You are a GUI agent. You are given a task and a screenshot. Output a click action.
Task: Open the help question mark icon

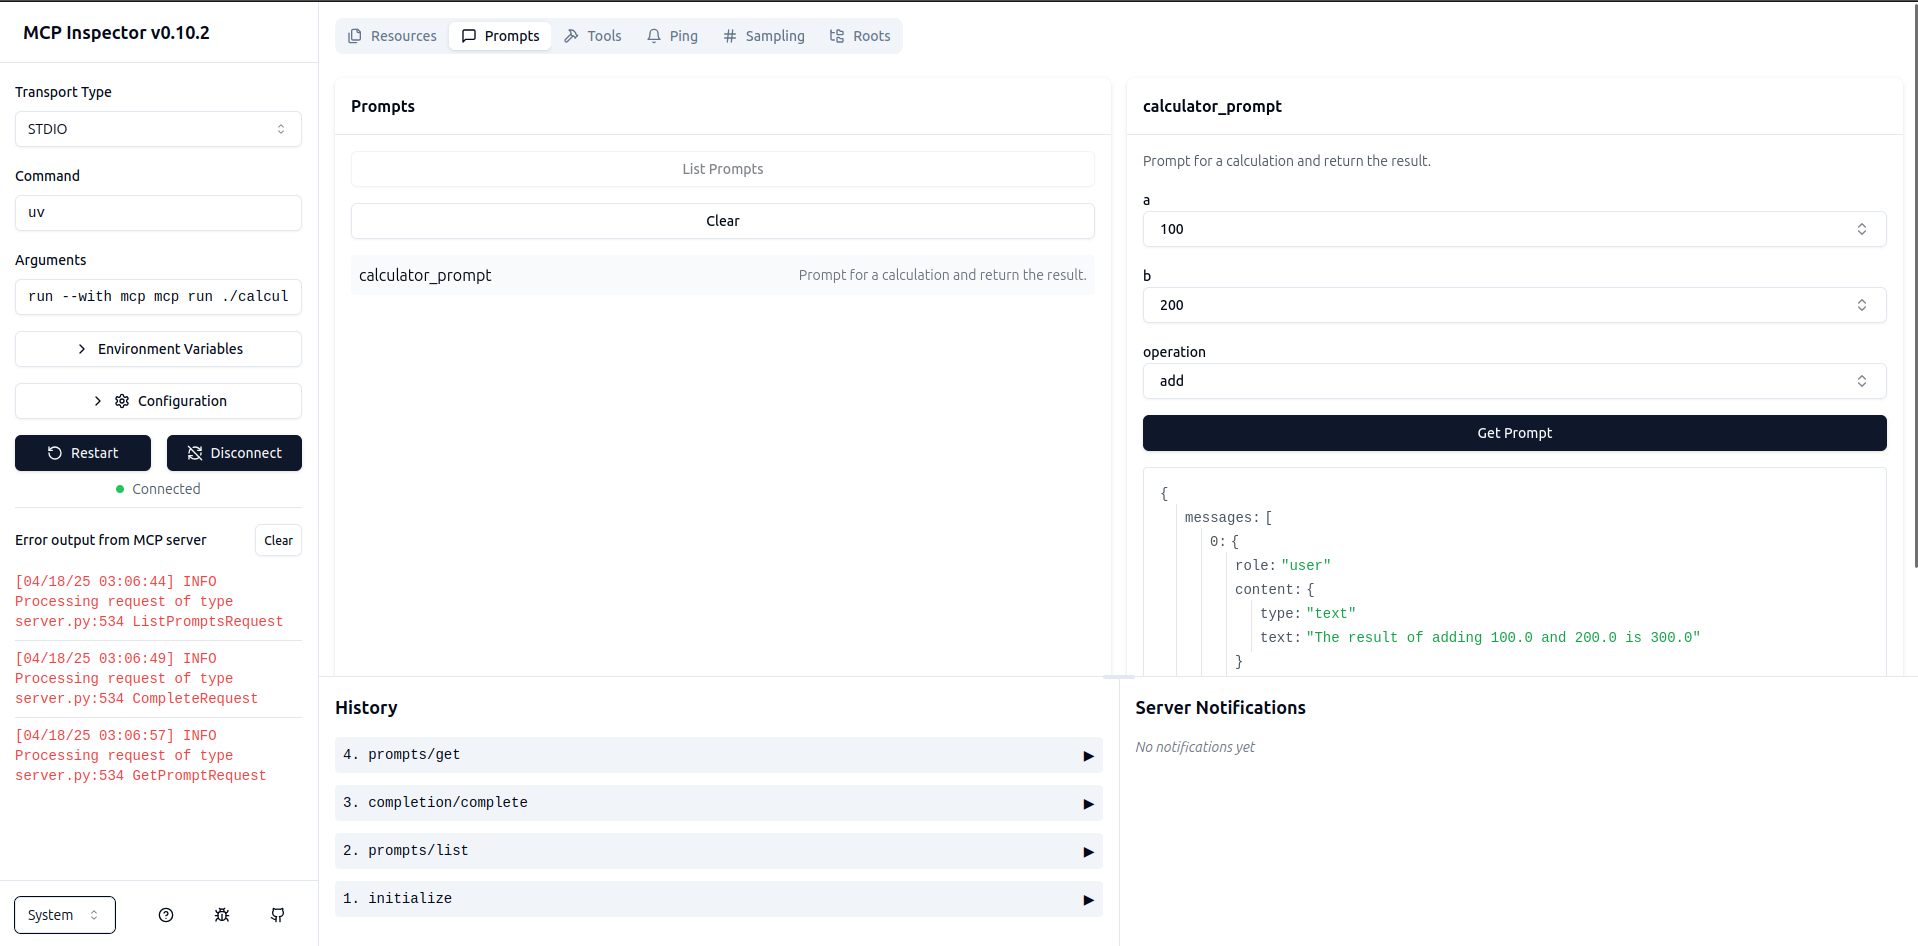pos(165,914)
